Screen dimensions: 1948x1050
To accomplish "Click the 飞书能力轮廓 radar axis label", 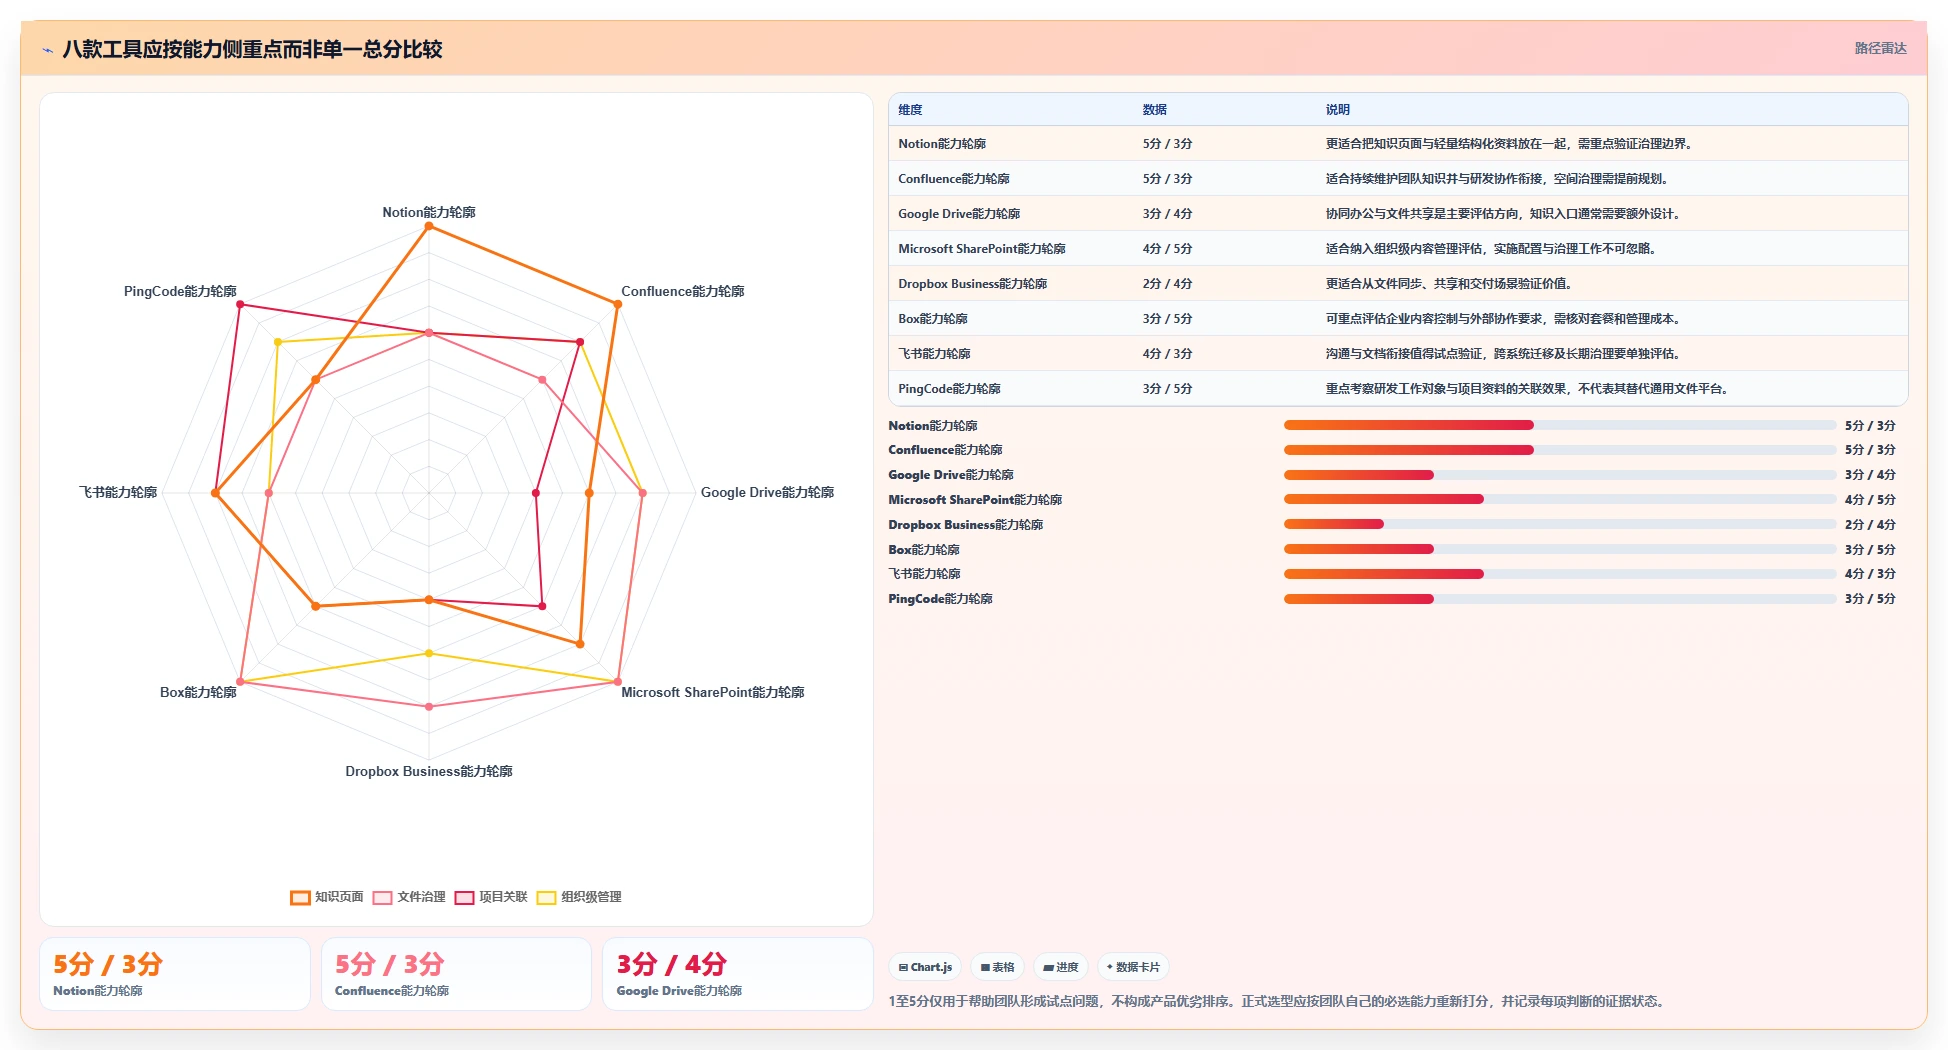I will click(x=118, y=492).
